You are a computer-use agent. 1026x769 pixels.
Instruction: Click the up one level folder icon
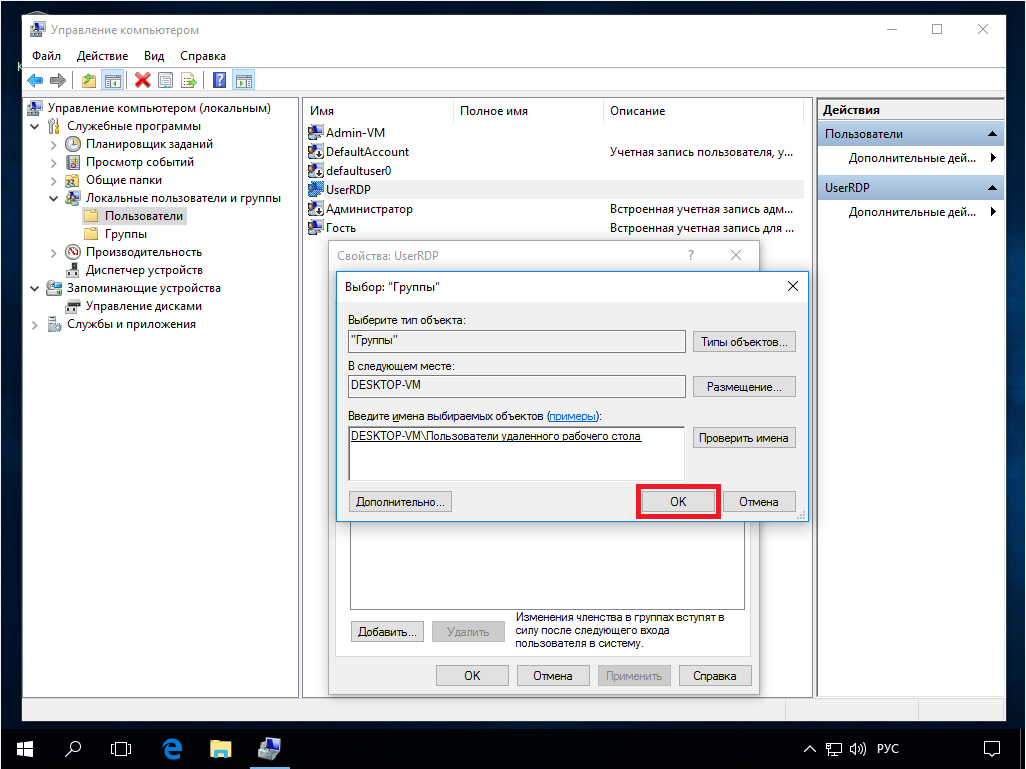coord(89,81)
